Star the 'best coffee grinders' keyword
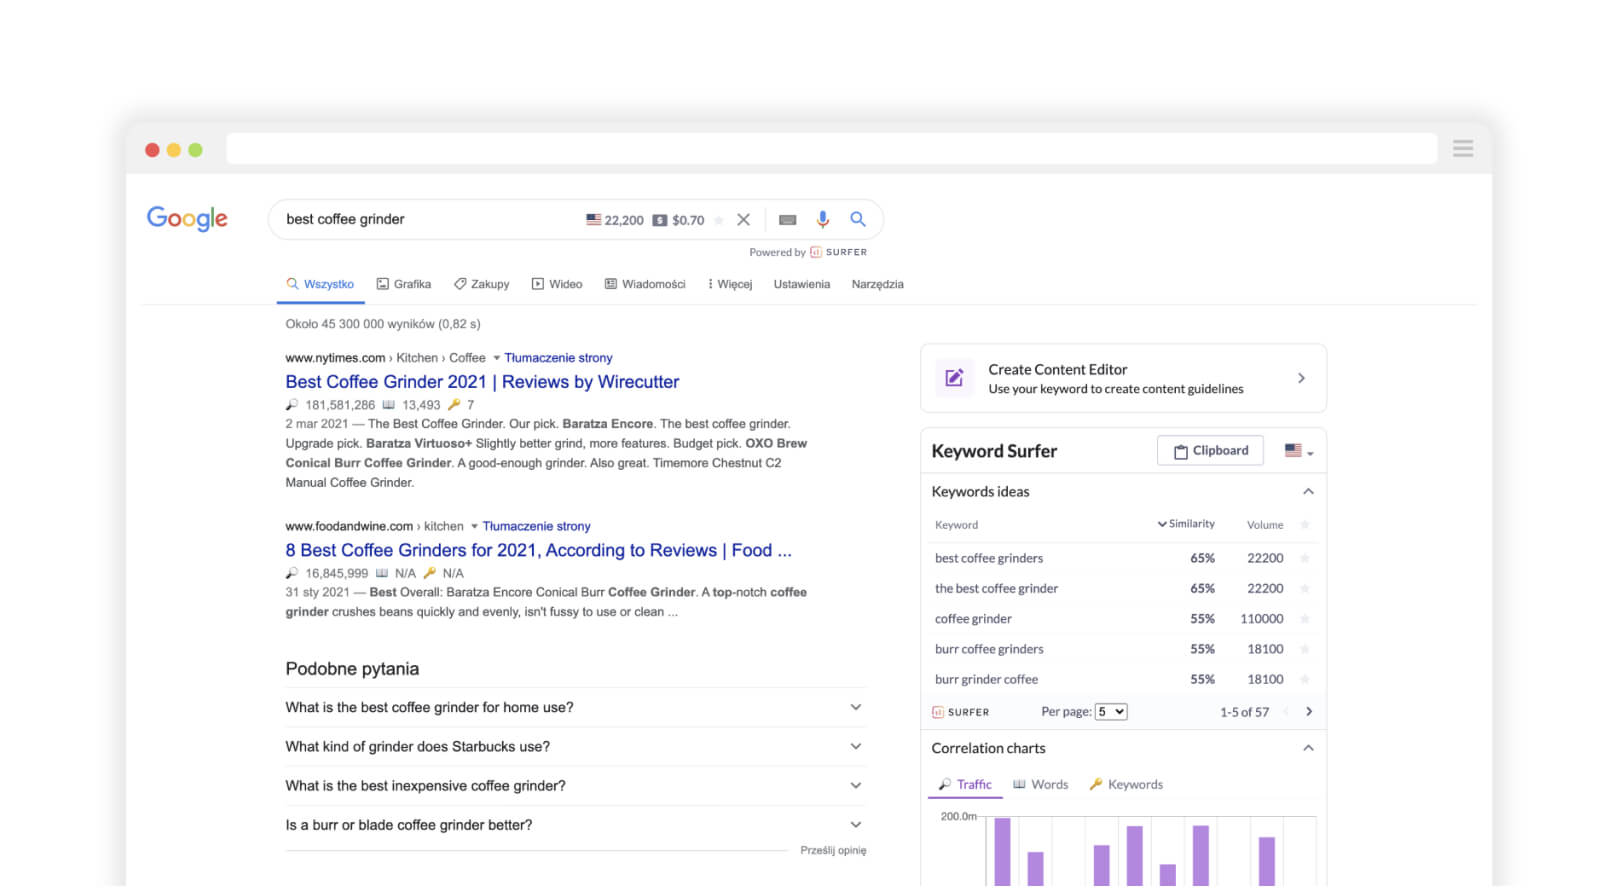The height and width of the screenshot is (892, 1620). 1304,559
